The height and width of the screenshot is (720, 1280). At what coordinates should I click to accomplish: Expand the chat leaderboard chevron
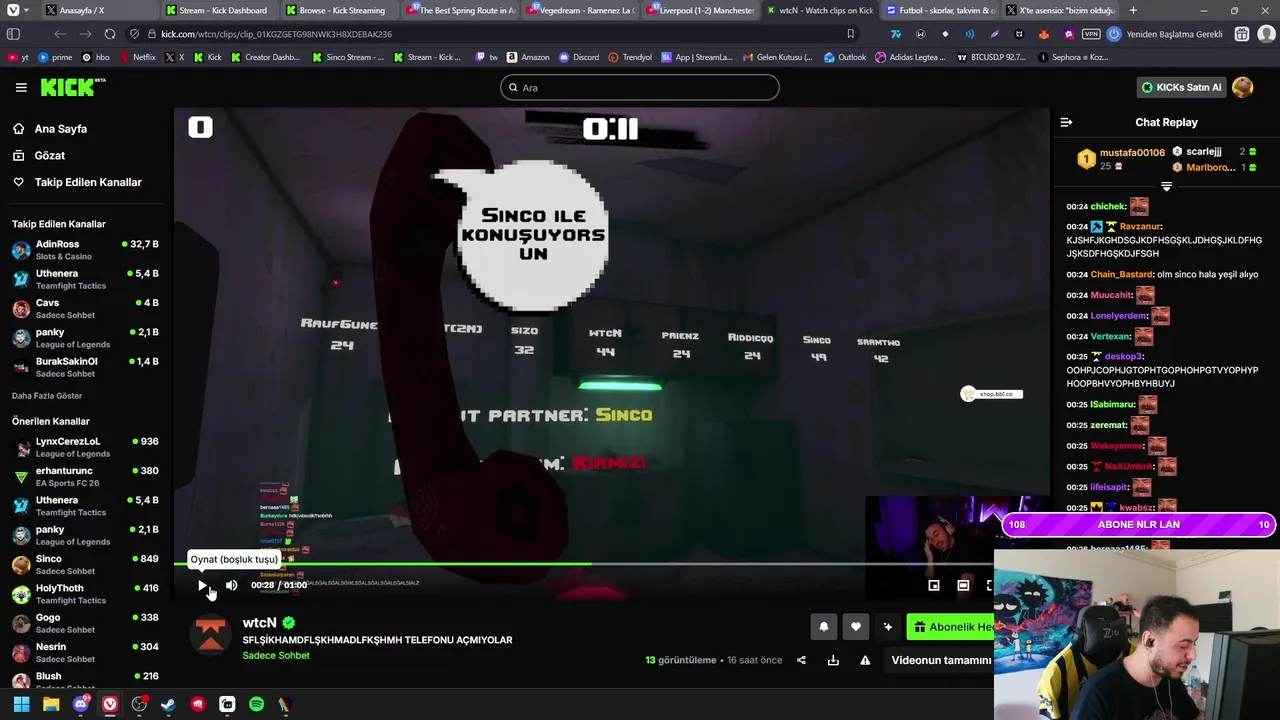point(1166,187)
